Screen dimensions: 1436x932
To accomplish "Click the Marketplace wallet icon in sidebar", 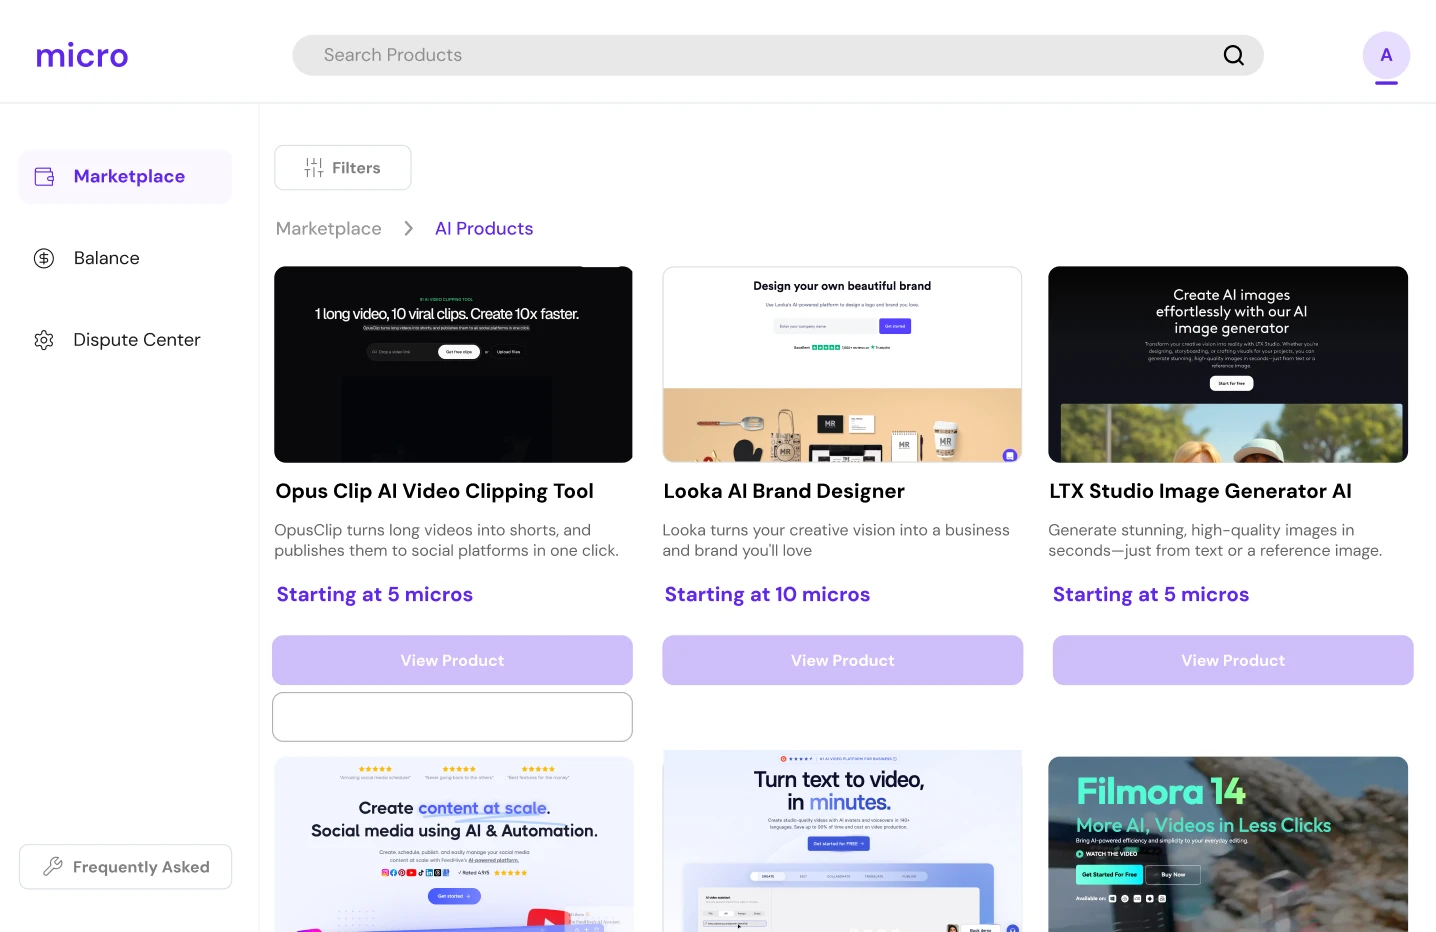I will pos(44,177).
